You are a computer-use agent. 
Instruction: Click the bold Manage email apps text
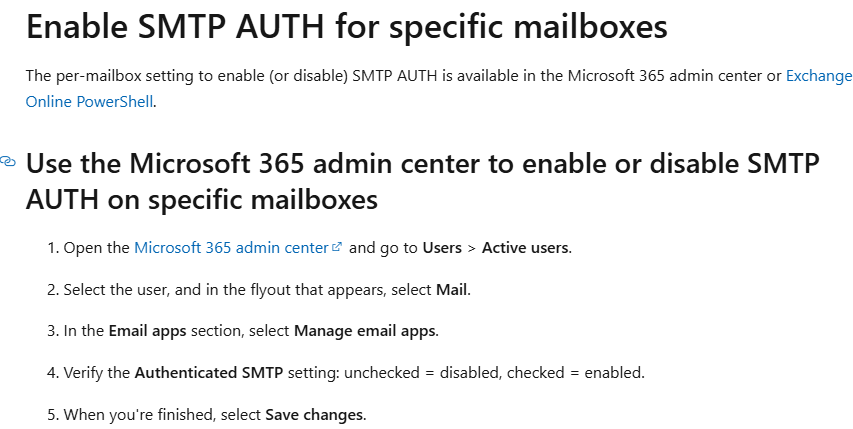pyautogui.click(x=365, y=331)
